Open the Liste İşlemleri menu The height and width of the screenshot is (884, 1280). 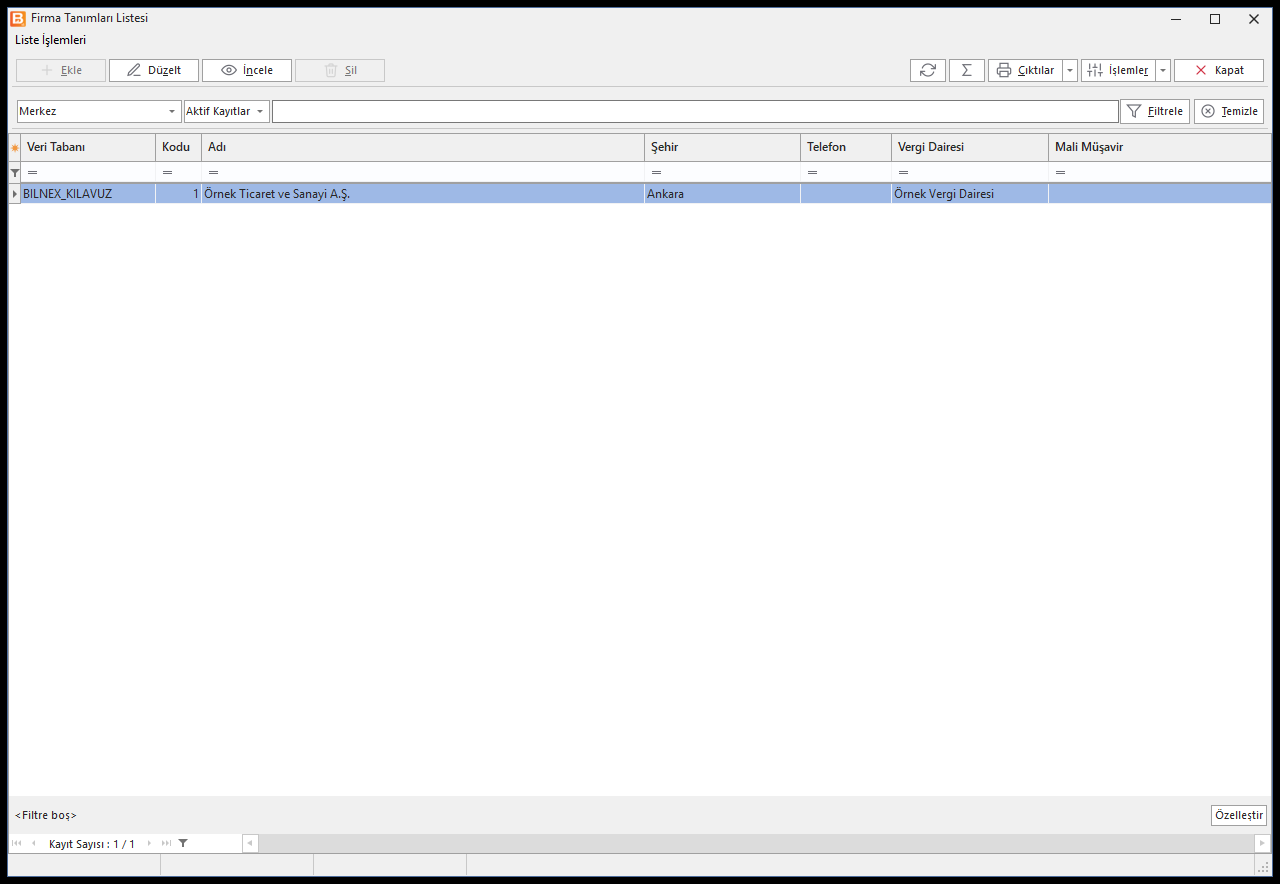51,40
